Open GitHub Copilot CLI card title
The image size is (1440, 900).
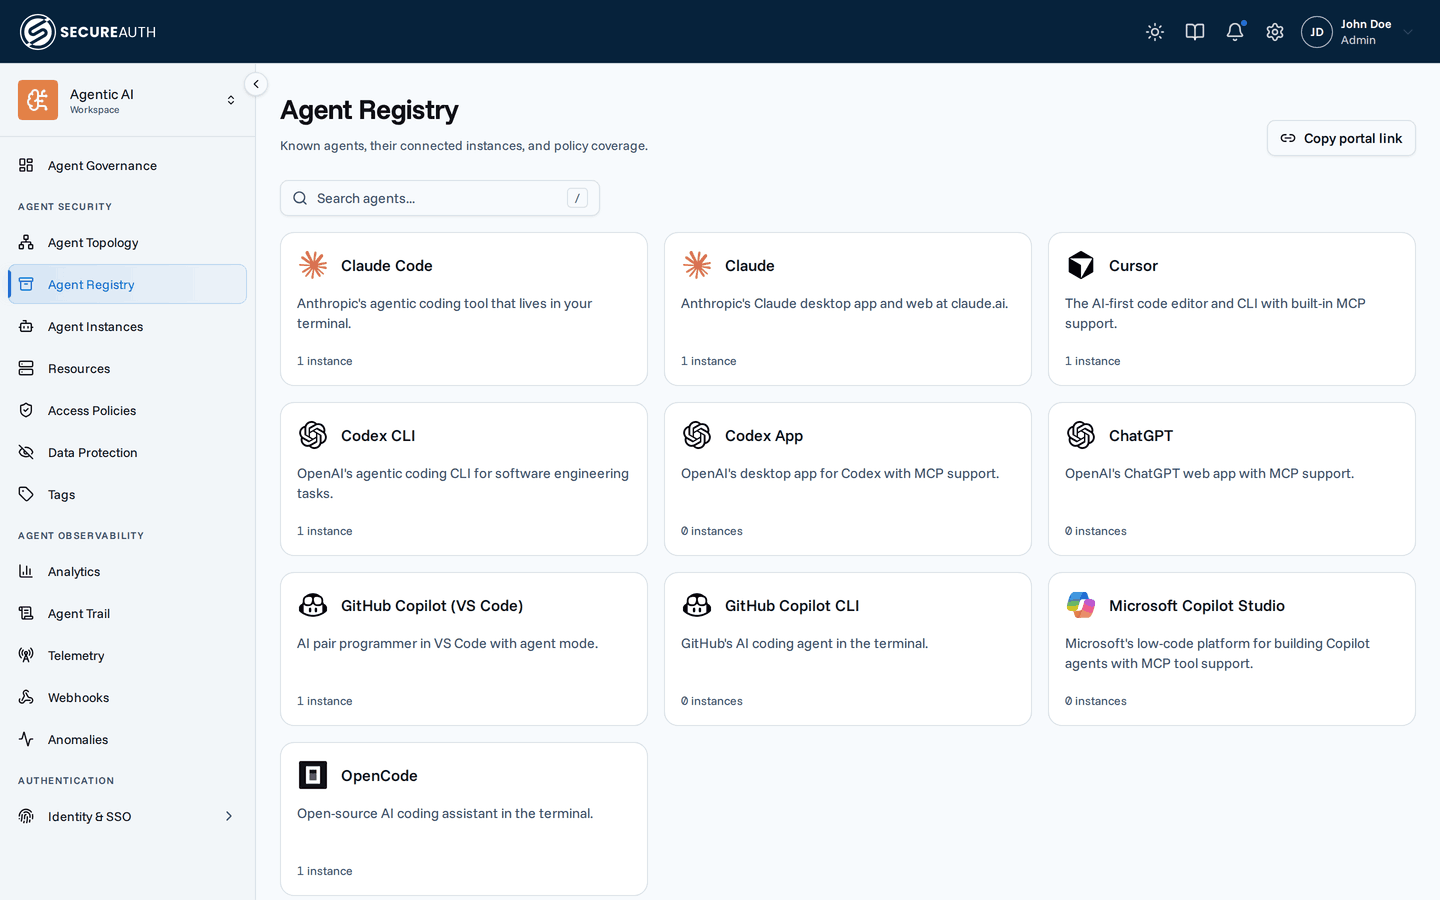pyautogui.click(x=792, y=605)
